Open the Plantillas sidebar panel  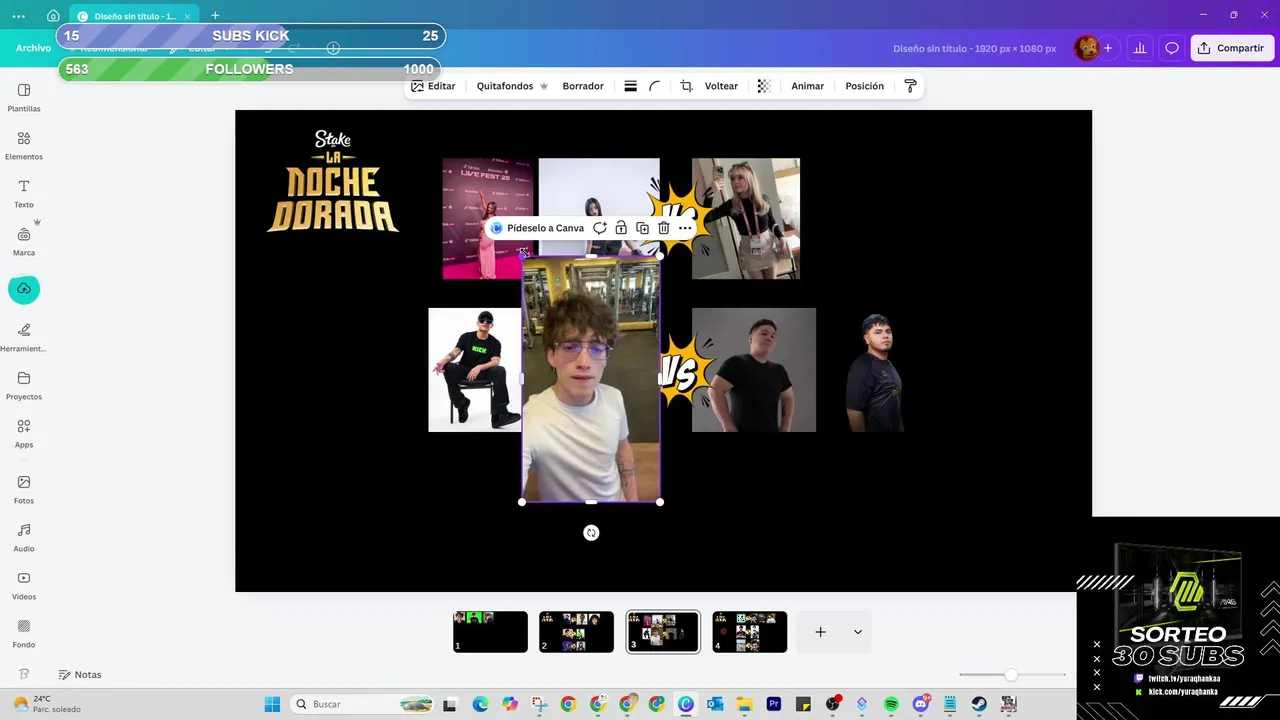tap(24, 97)
